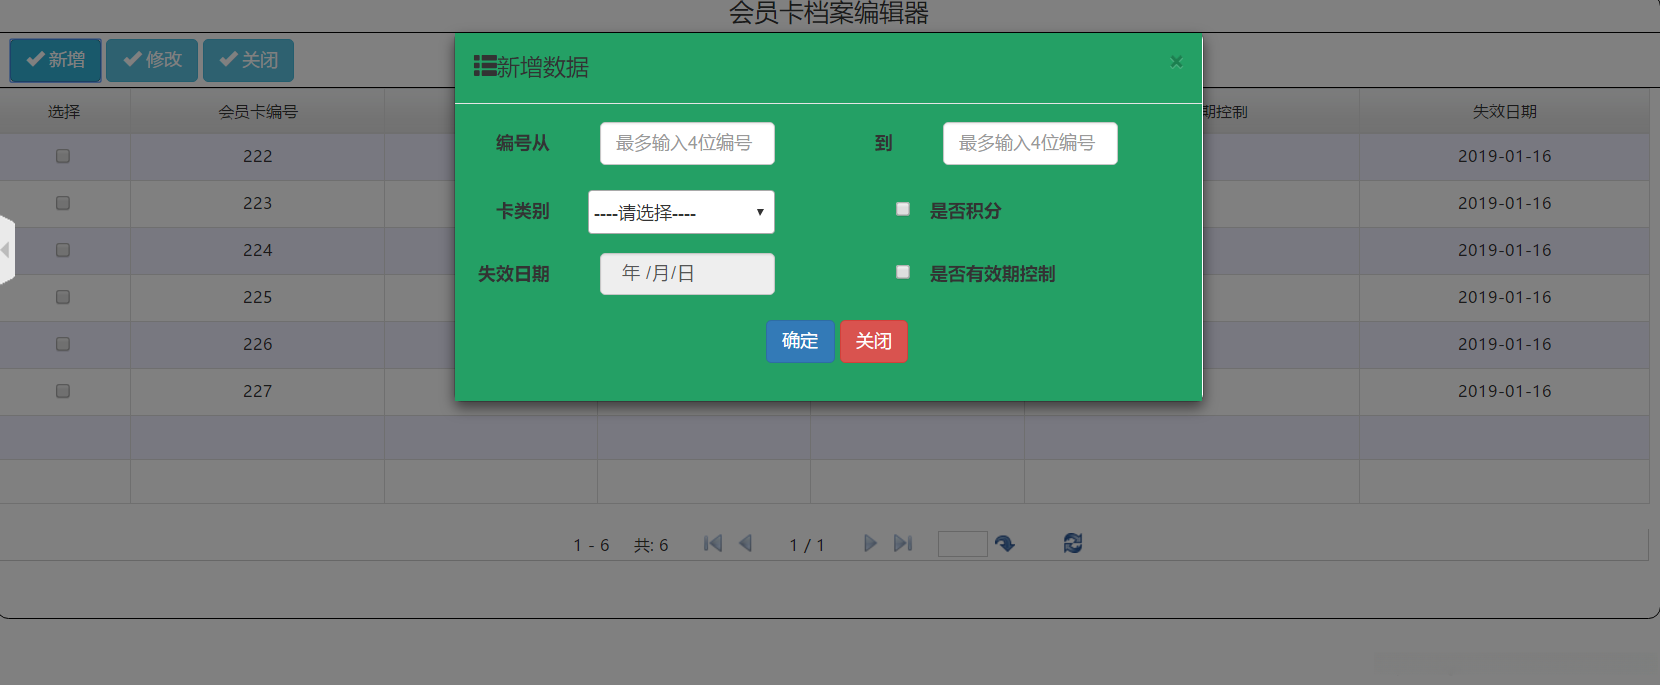
Task: Click card number cell 225
Action: click(258, 297)
